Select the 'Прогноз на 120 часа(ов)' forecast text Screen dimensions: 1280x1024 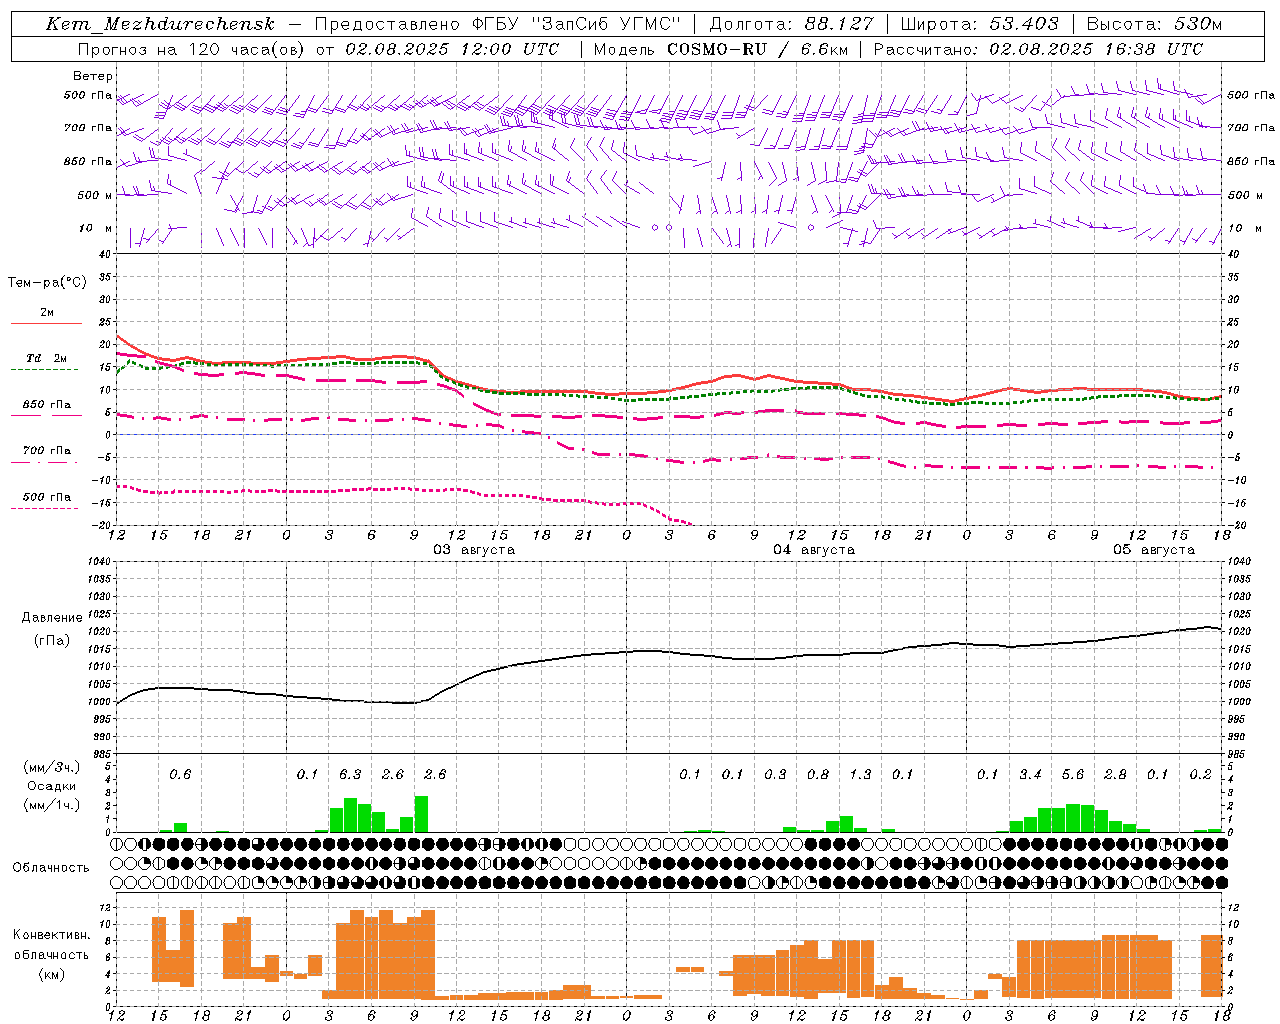pyautogui.click(x=192, y=49)
